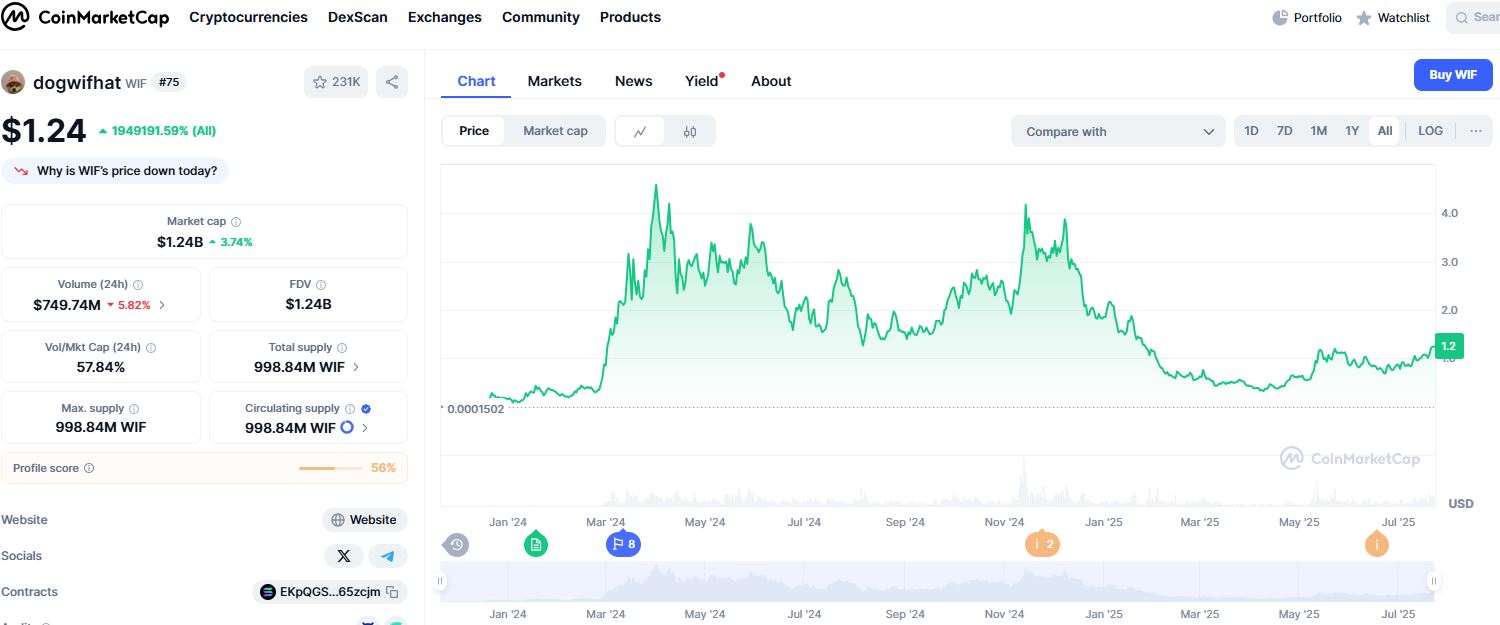This screenshot has height=625, width=1500.
Task: Click the Solana contract chain icon
Action: 267,592
